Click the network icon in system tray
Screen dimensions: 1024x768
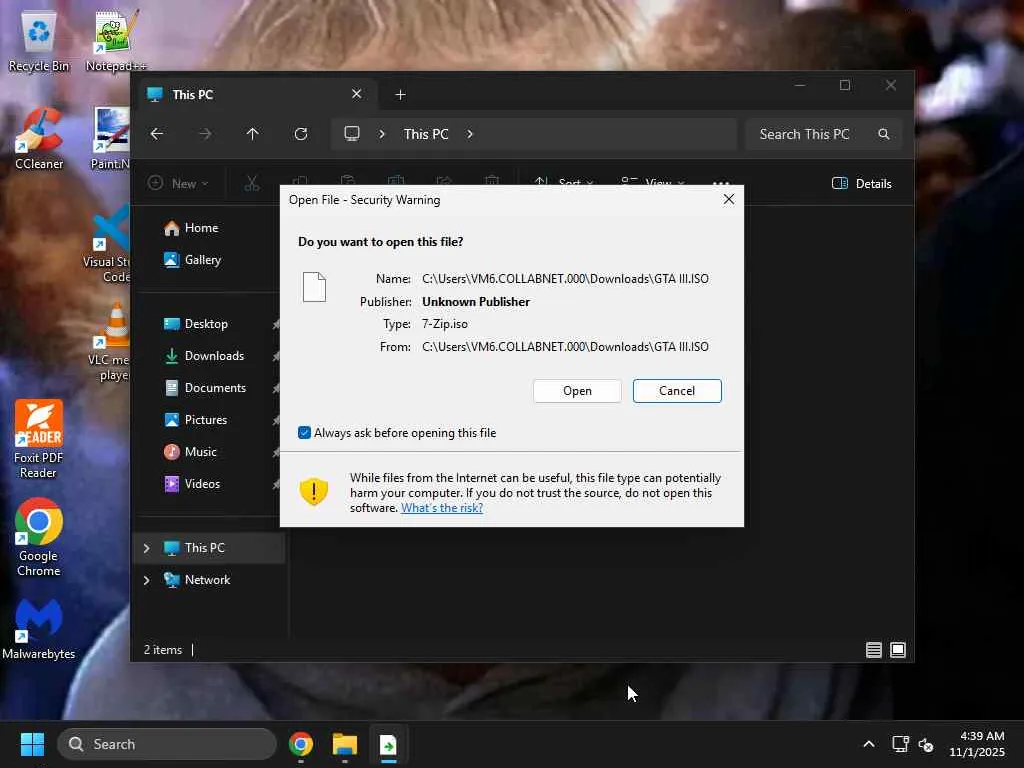901,744
